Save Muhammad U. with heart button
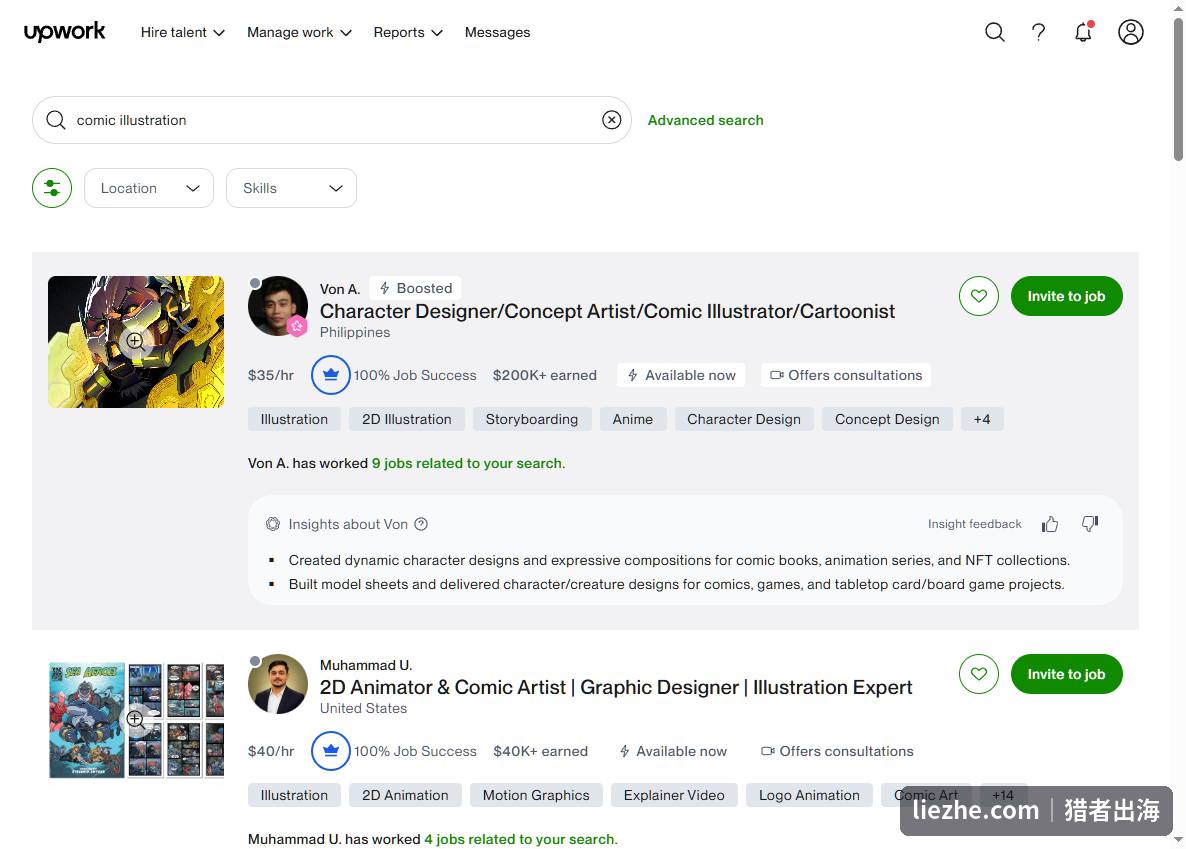The height and width of the screenshot is (849, 1186). (x=979, y=673)
